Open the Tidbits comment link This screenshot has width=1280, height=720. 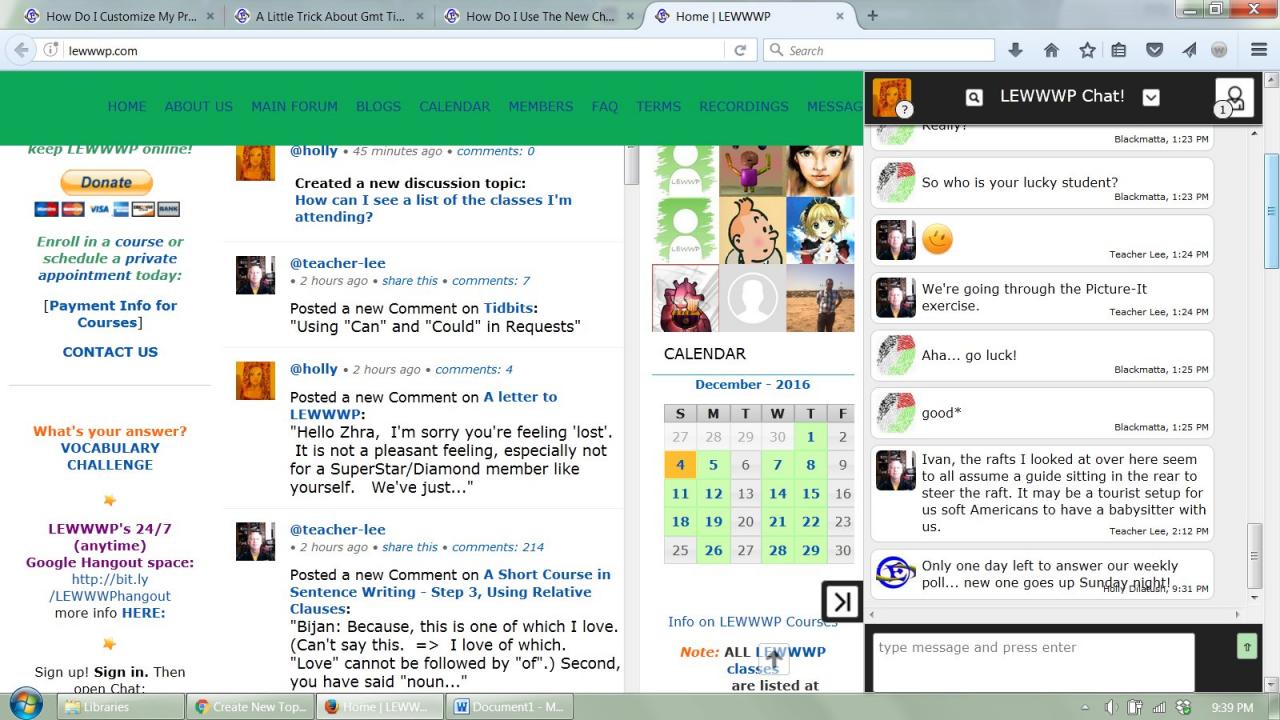[508, 308]
